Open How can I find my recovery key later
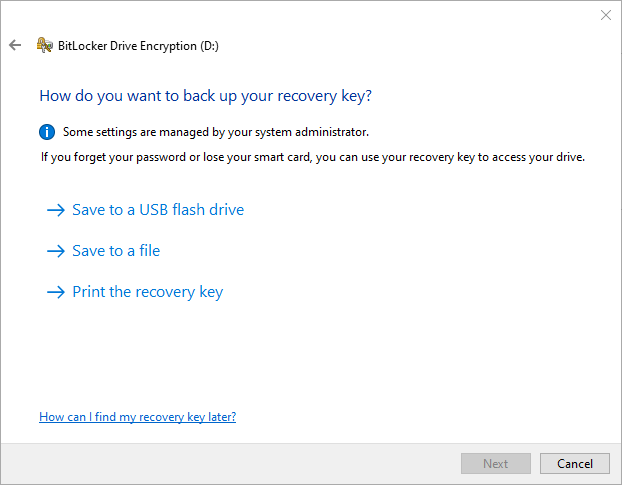 click(x=137, y=416)
